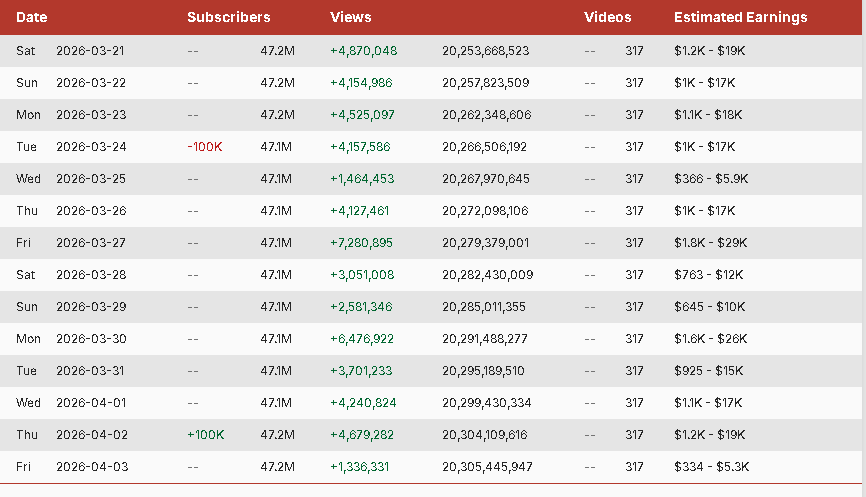Image resolution: width=866 pixels, height=497 pixels.
Task: Click daily views +4,157,586
Action: [x=360, y=147]
